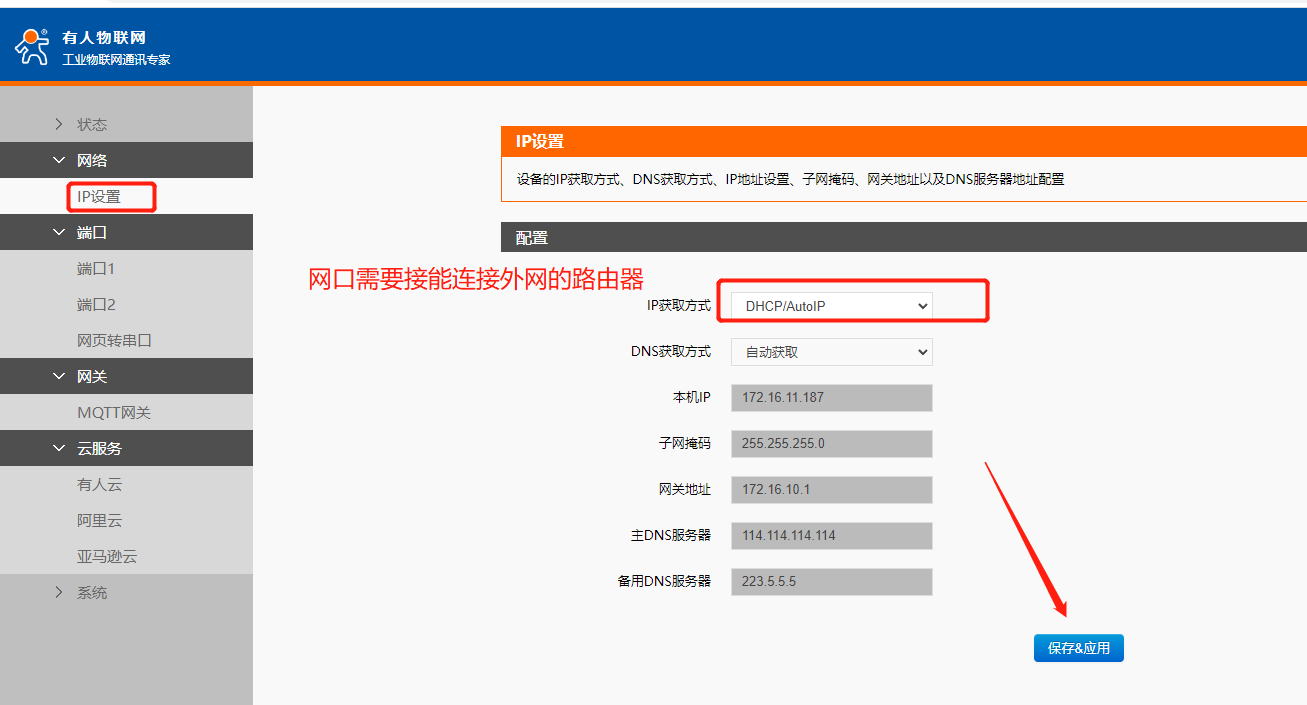
Task: Collapse the 网络 section chevron
Action: tap(59, 160)
